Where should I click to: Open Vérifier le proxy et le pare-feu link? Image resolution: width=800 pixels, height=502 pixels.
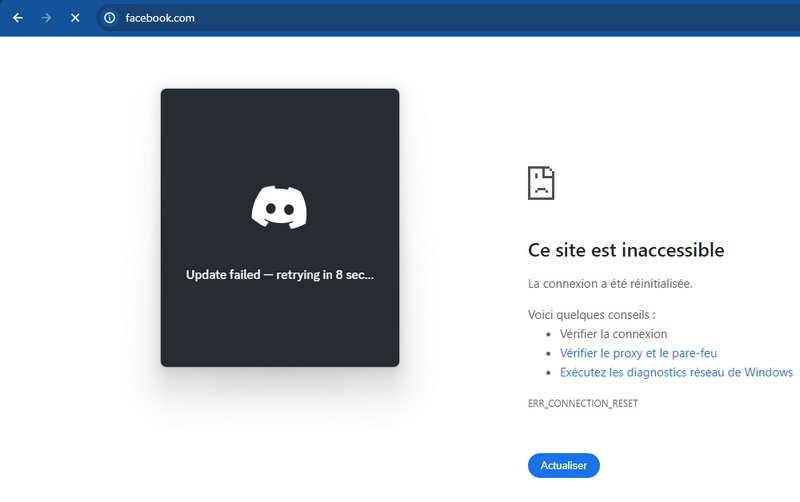click(x=638, y=353)
